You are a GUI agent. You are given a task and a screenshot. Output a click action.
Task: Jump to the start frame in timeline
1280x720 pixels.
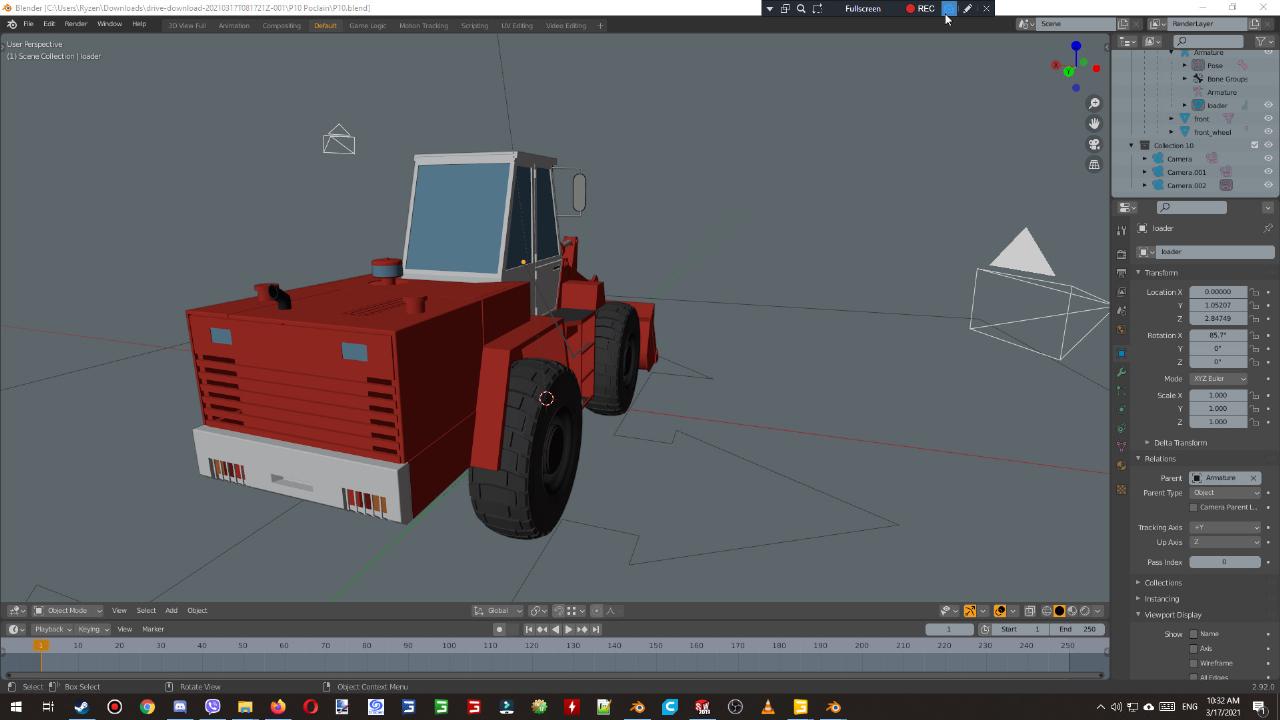click(x=529, y=629)
